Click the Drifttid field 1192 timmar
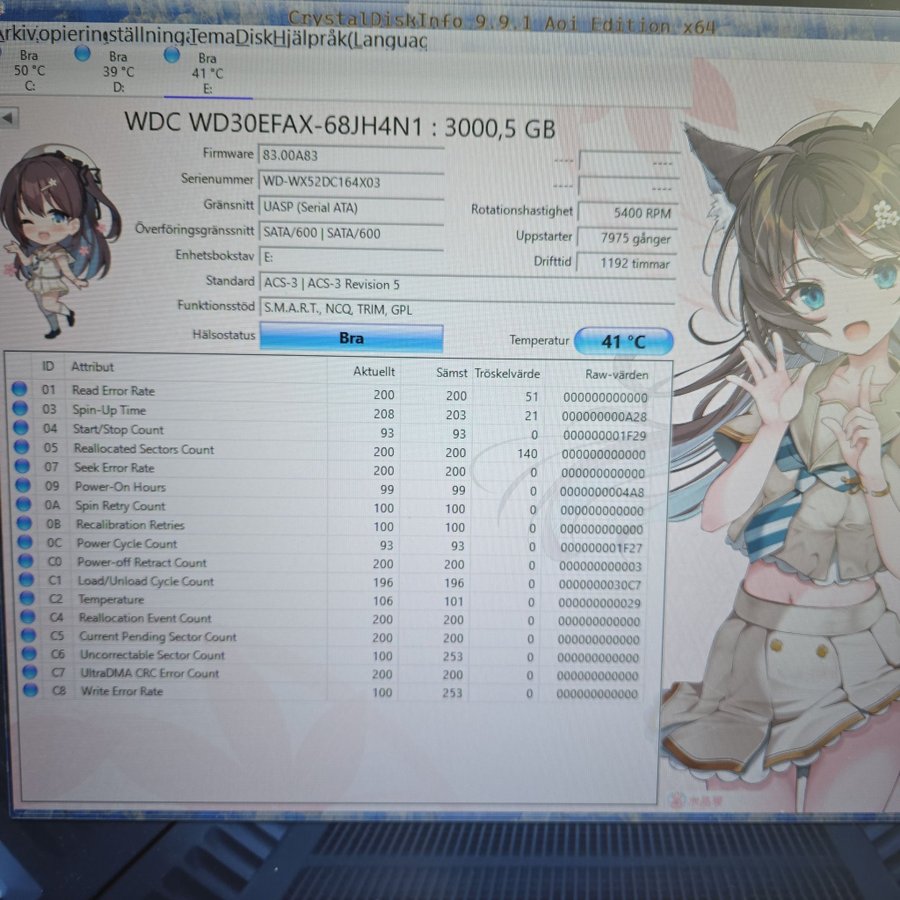 coord(626,263)
